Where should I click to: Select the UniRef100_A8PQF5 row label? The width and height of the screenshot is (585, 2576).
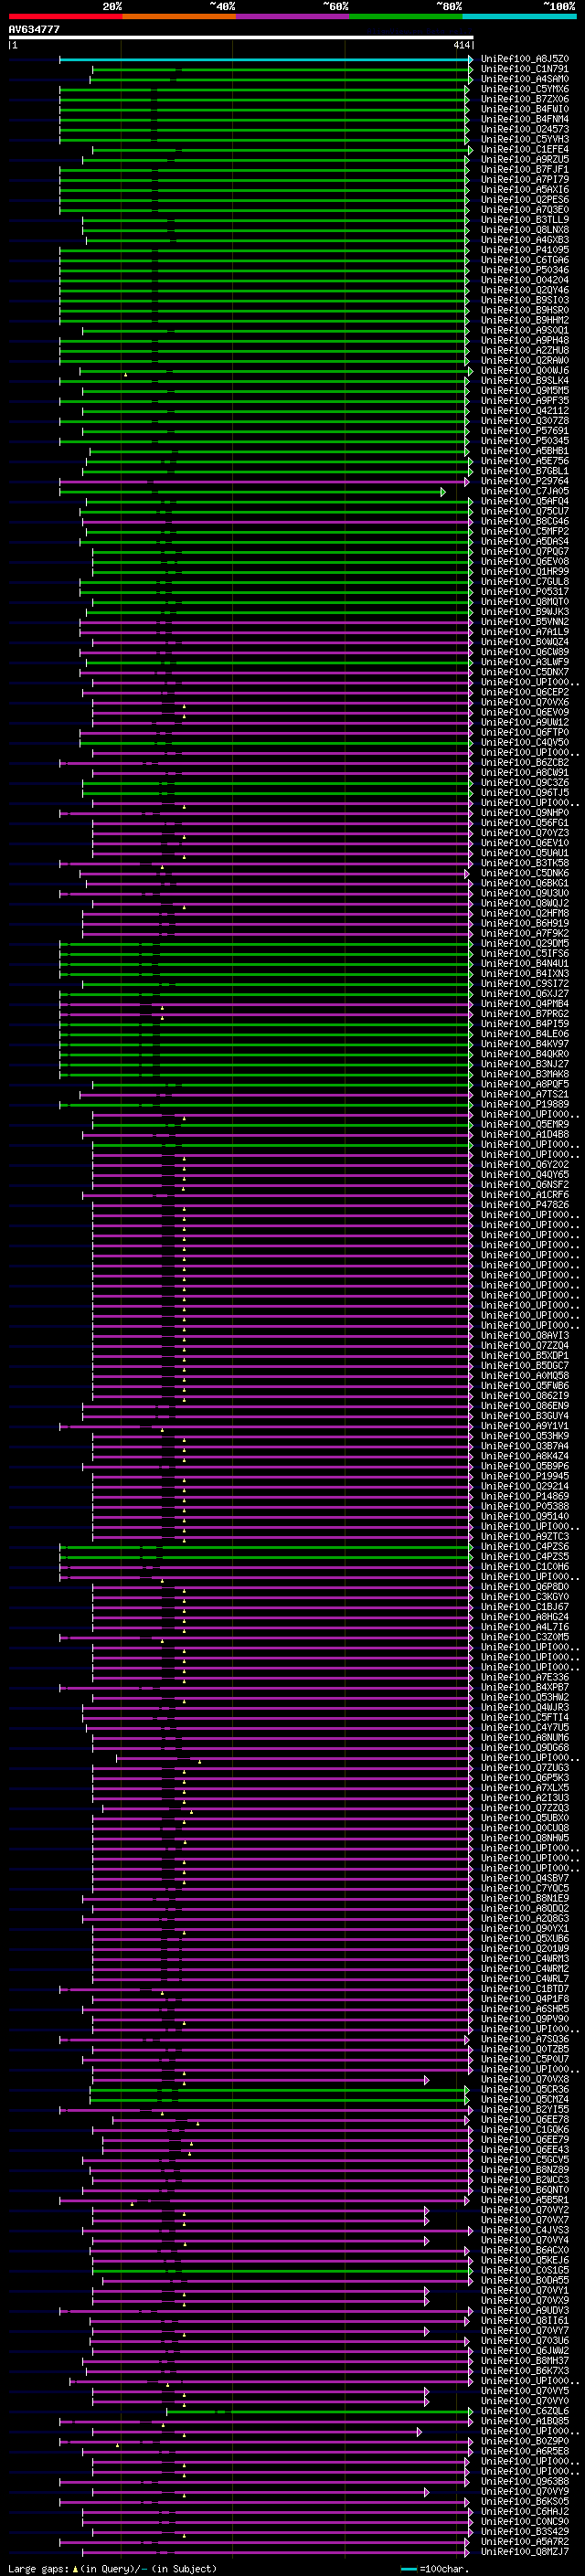pos(525,1084)
